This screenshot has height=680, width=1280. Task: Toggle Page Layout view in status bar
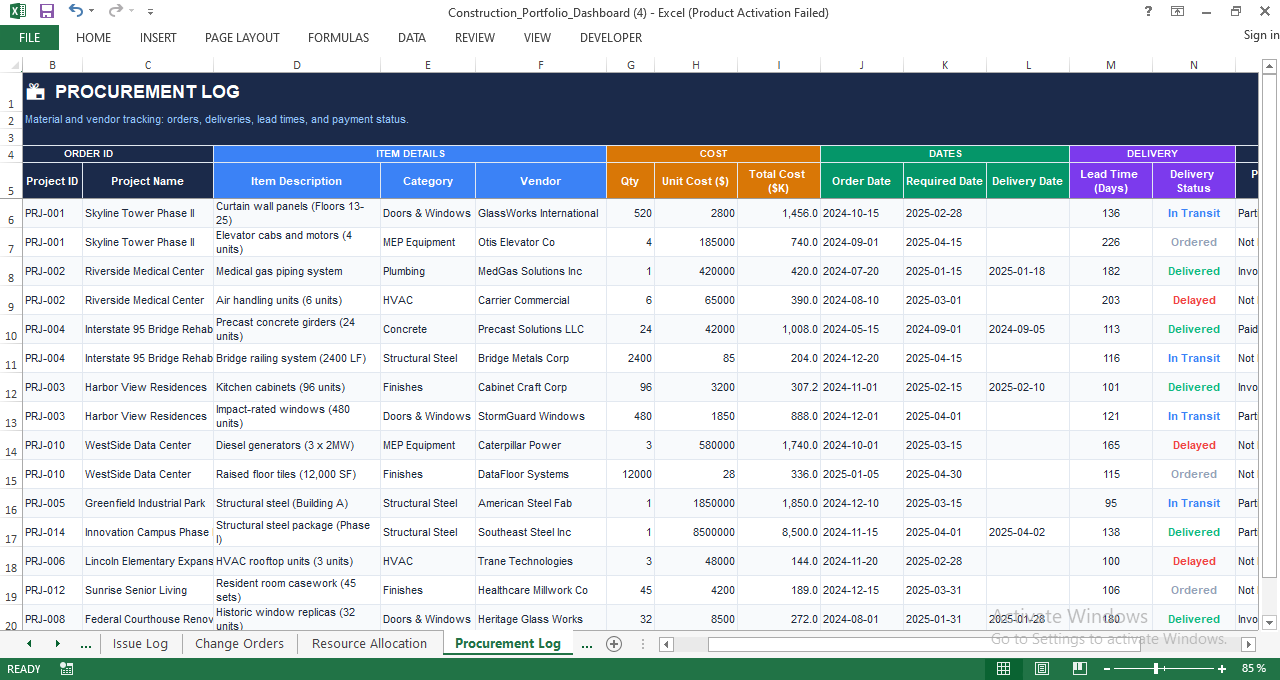1041,669
